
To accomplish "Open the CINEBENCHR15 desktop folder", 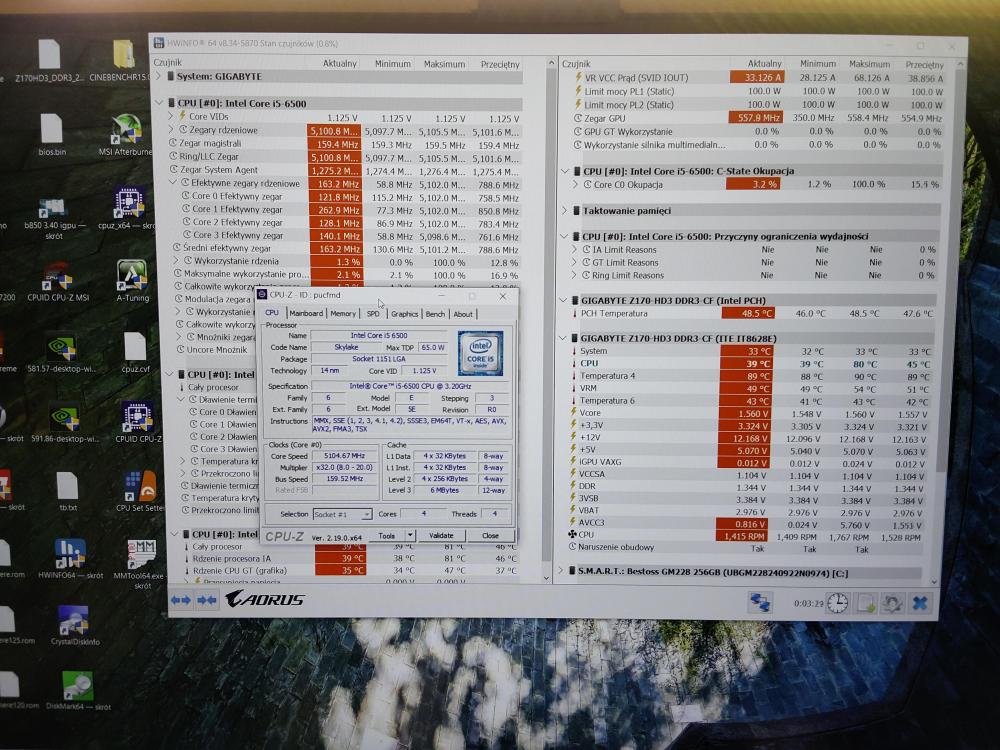I will coord(124,61).
